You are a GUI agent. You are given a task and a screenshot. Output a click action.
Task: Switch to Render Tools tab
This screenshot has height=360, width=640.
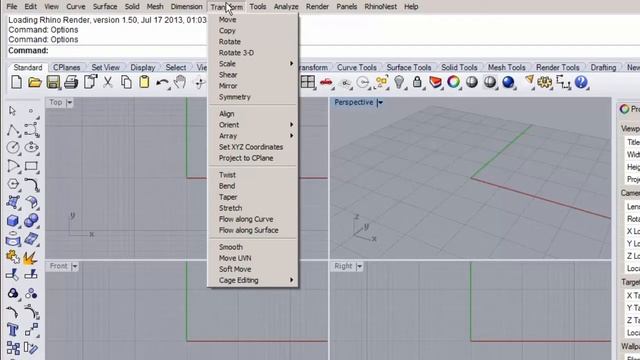click(x=558, y=67)
